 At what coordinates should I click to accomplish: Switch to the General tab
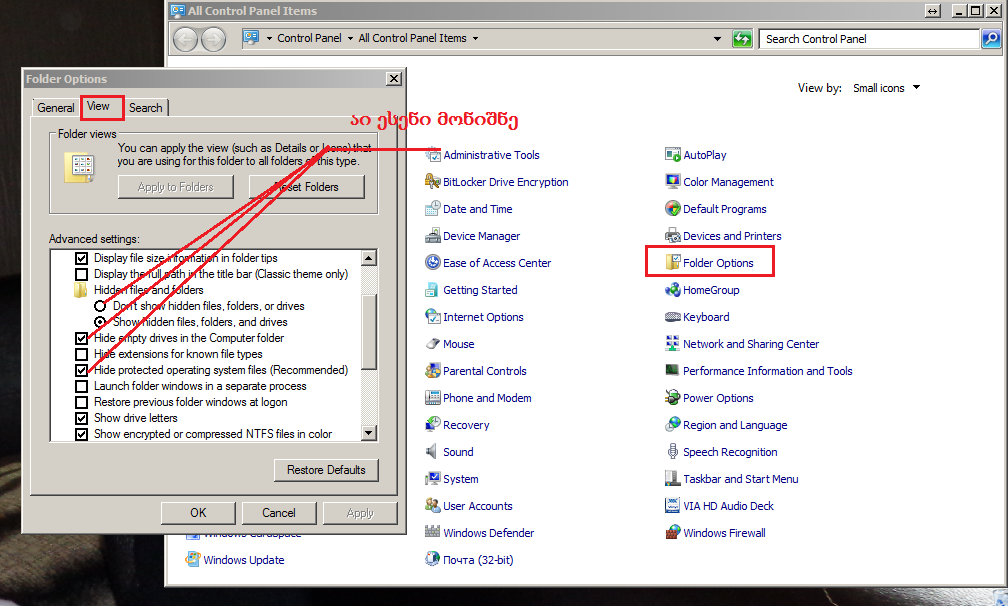pyautogui.click(x=56, y=108)
